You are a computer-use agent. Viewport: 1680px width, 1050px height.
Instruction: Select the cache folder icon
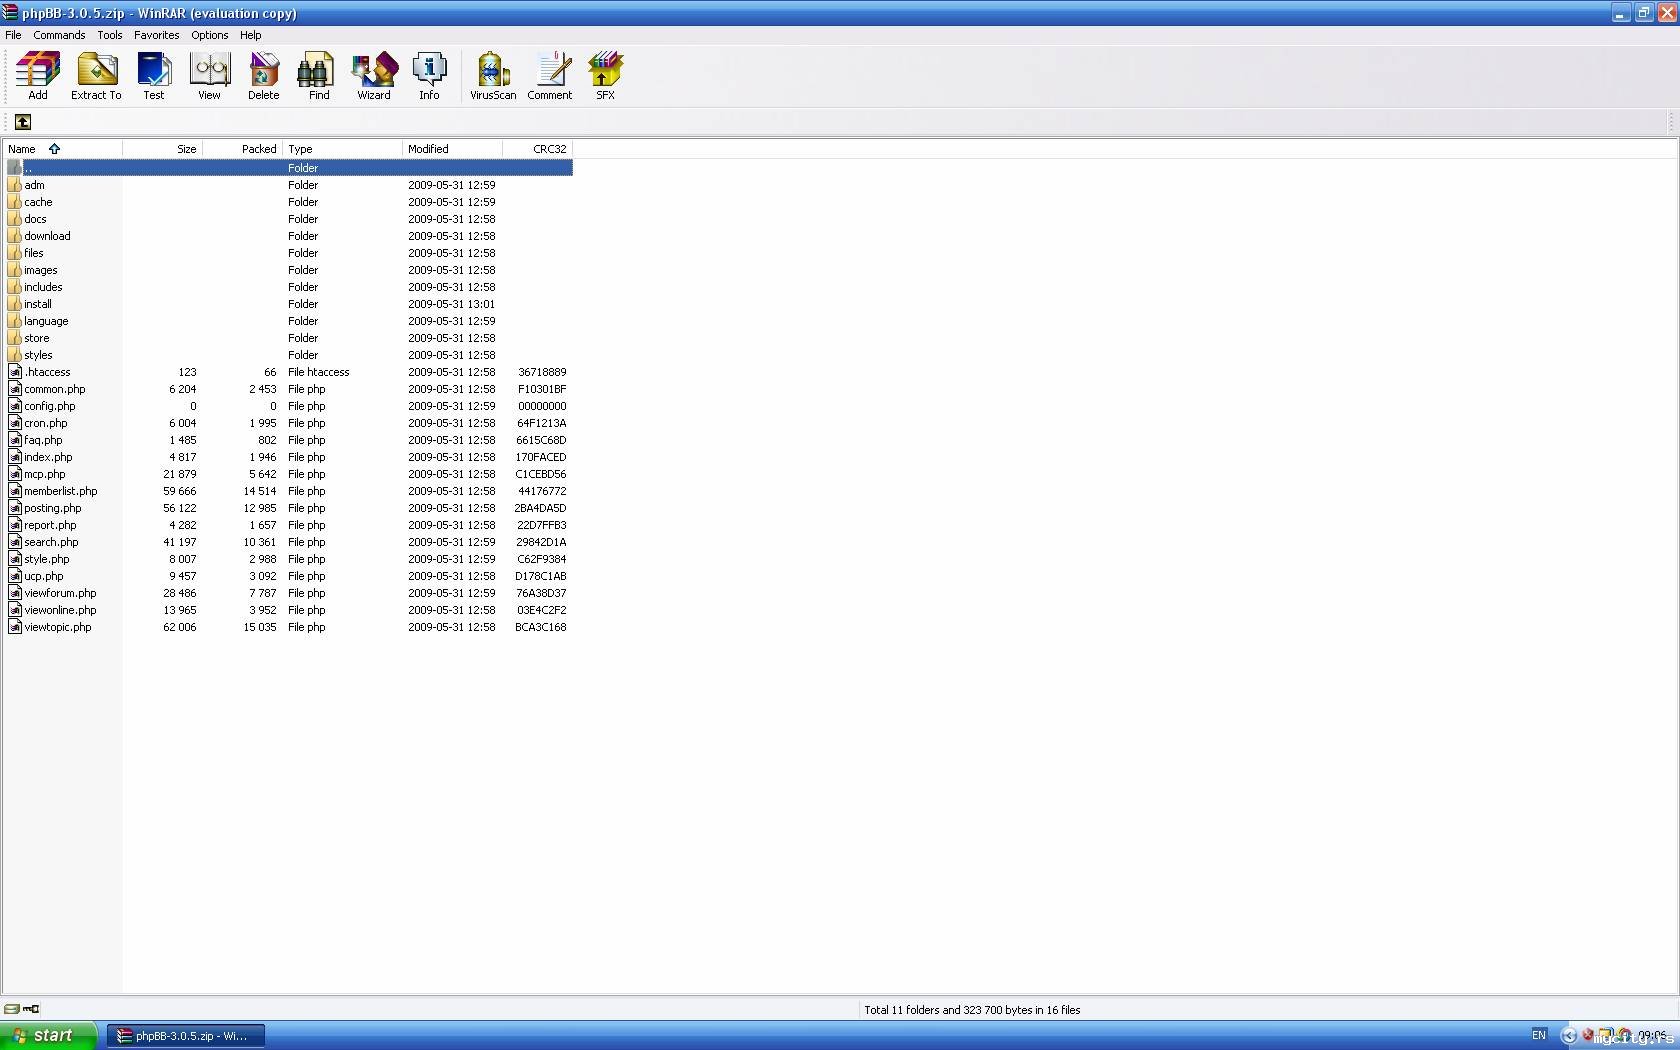click(x=15, y=202)
